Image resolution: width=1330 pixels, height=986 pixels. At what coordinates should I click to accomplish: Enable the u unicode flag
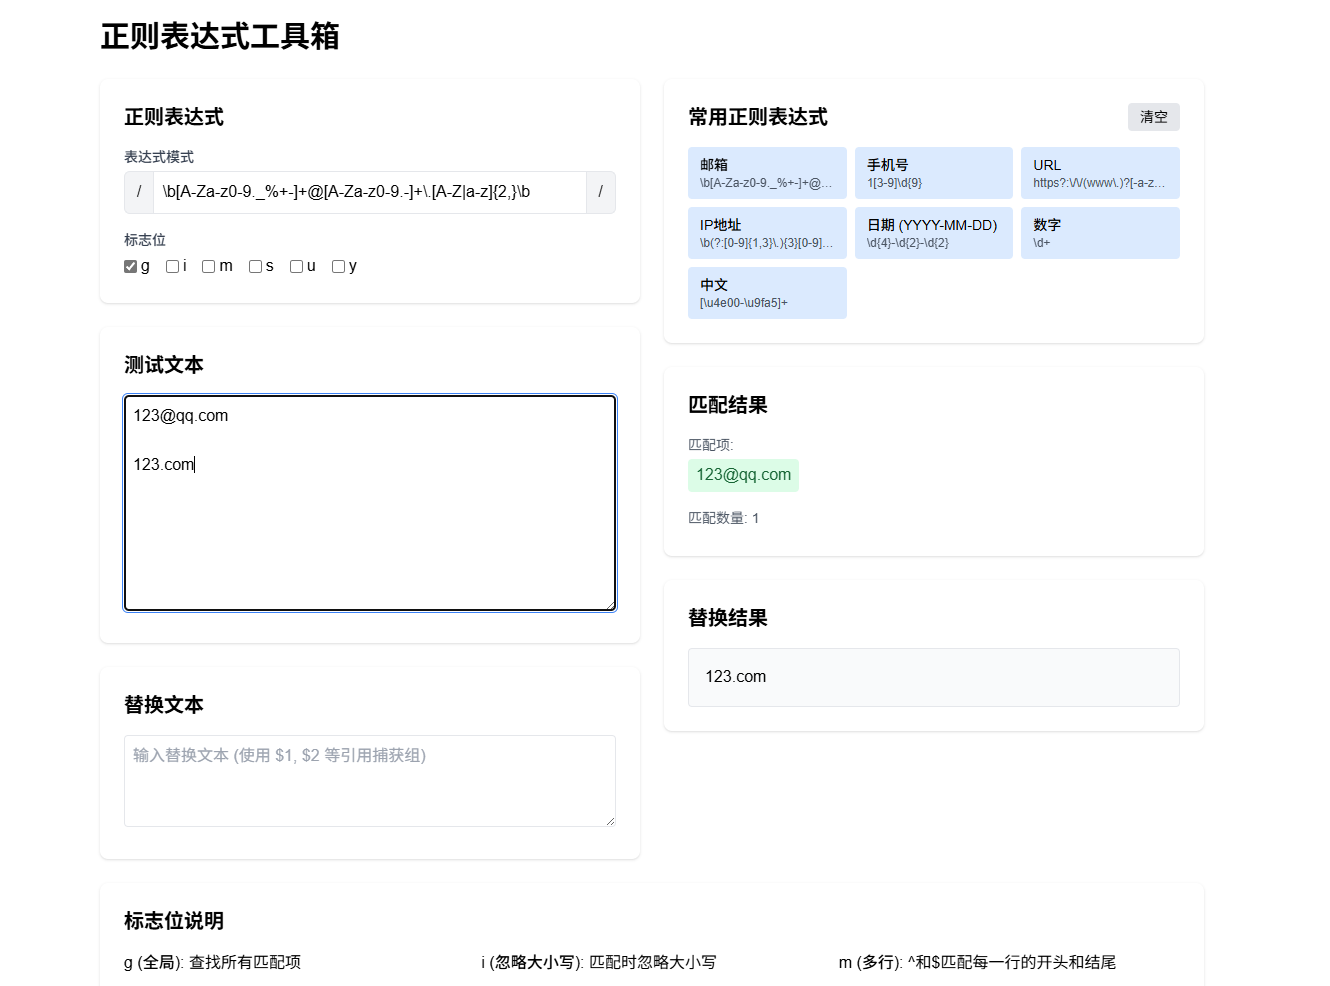(295, 266)
